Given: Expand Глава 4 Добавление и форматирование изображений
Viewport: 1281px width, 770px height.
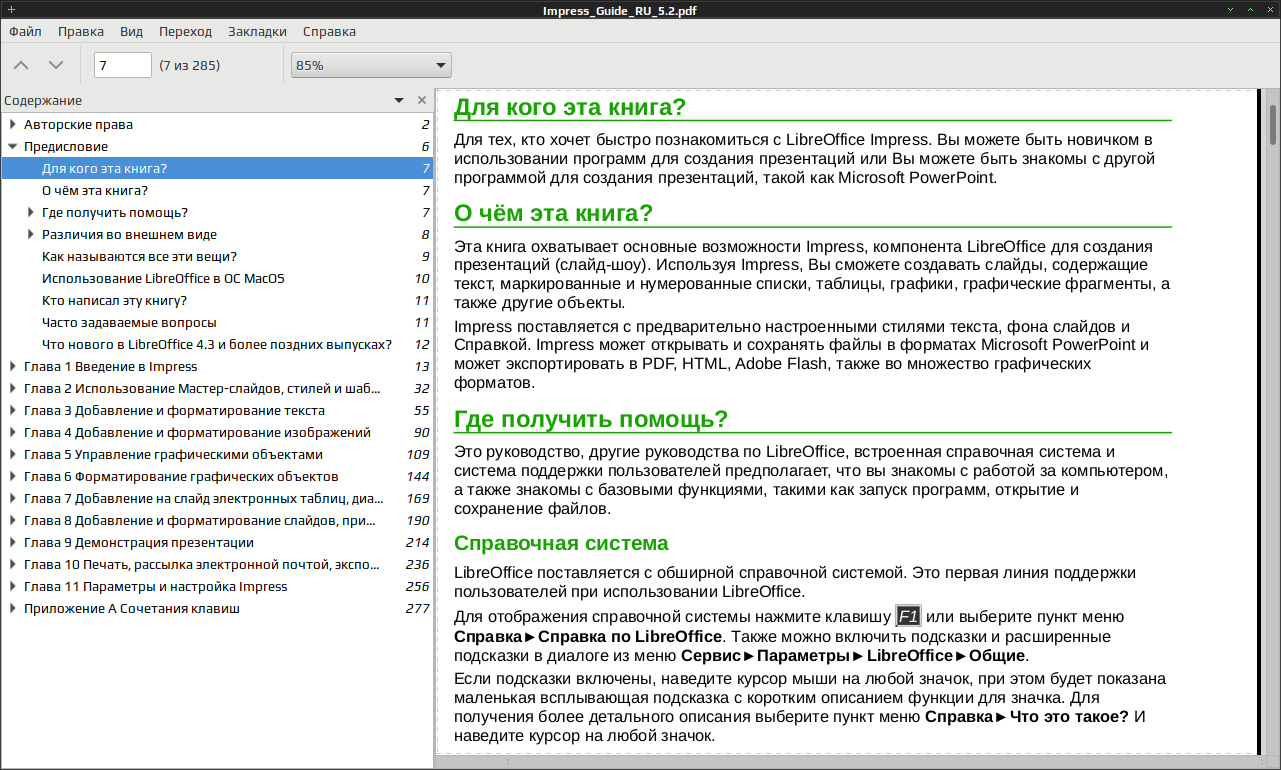Looking at the screenshot, I should (x=13, y=432).
